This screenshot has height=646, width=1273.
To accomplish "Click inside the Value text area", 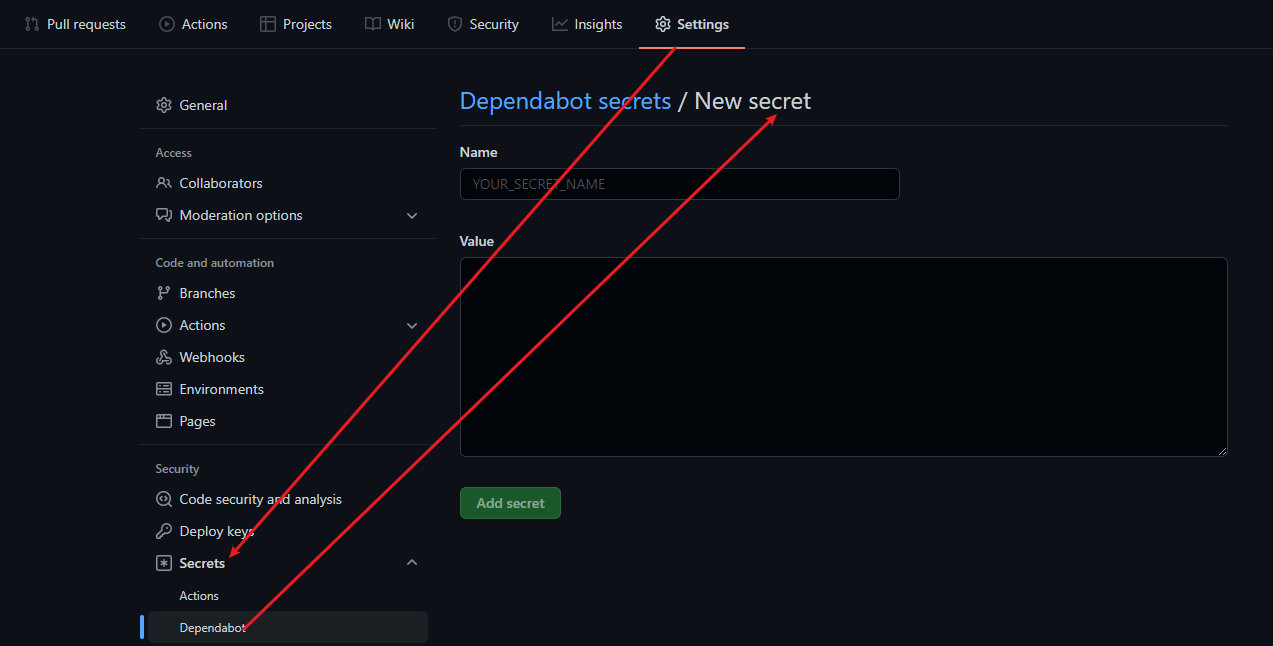I will click(x=843, y=357).
